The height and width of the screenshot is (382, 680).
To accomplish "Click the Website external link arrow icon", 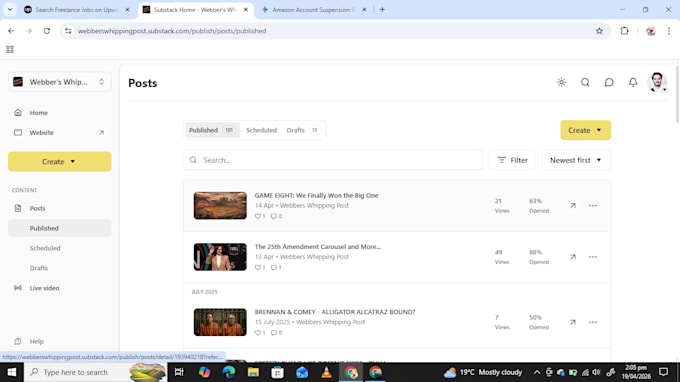I will [x=101, y=133].
